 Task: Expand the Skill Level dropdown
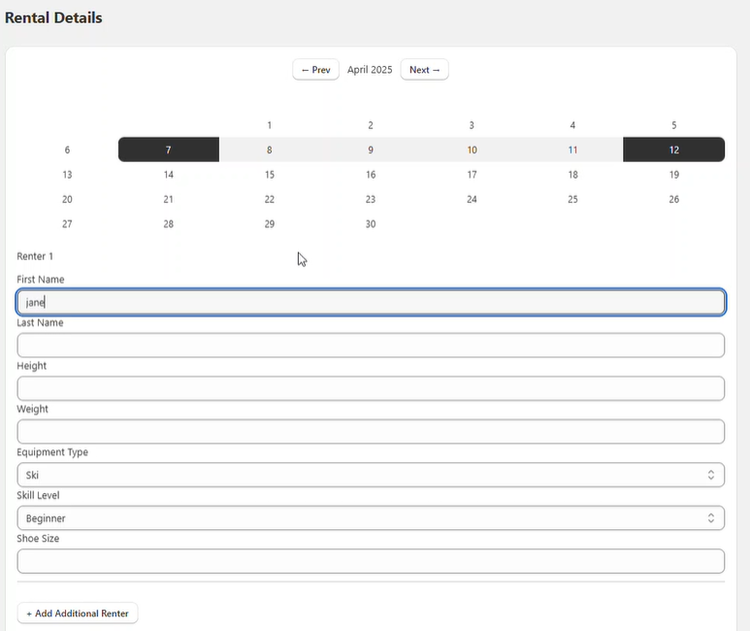(370, 518)
